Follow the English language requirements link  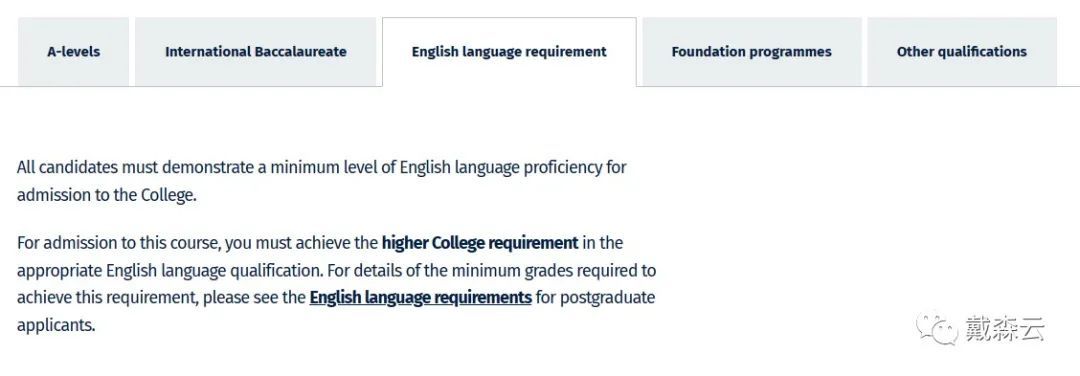point(420,297)
